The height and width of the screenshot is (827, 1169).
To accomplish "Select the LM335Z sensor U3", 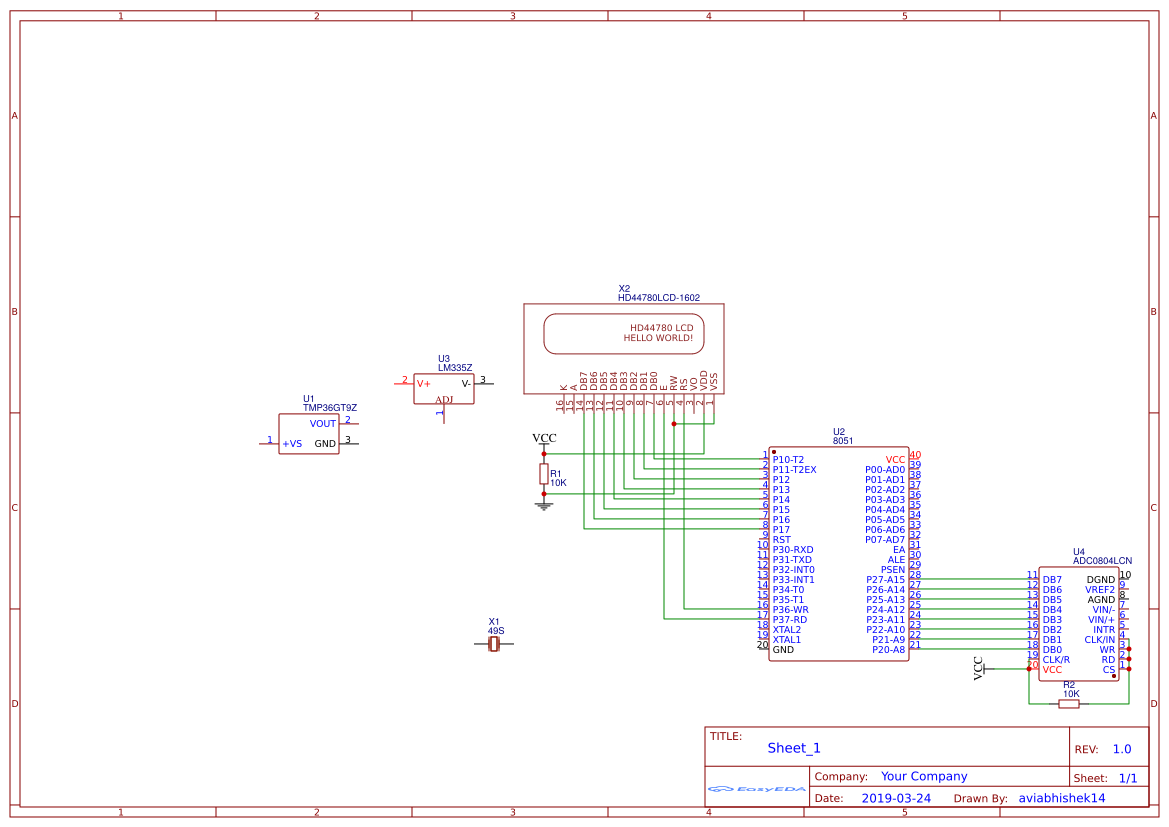I will [443, 388].
